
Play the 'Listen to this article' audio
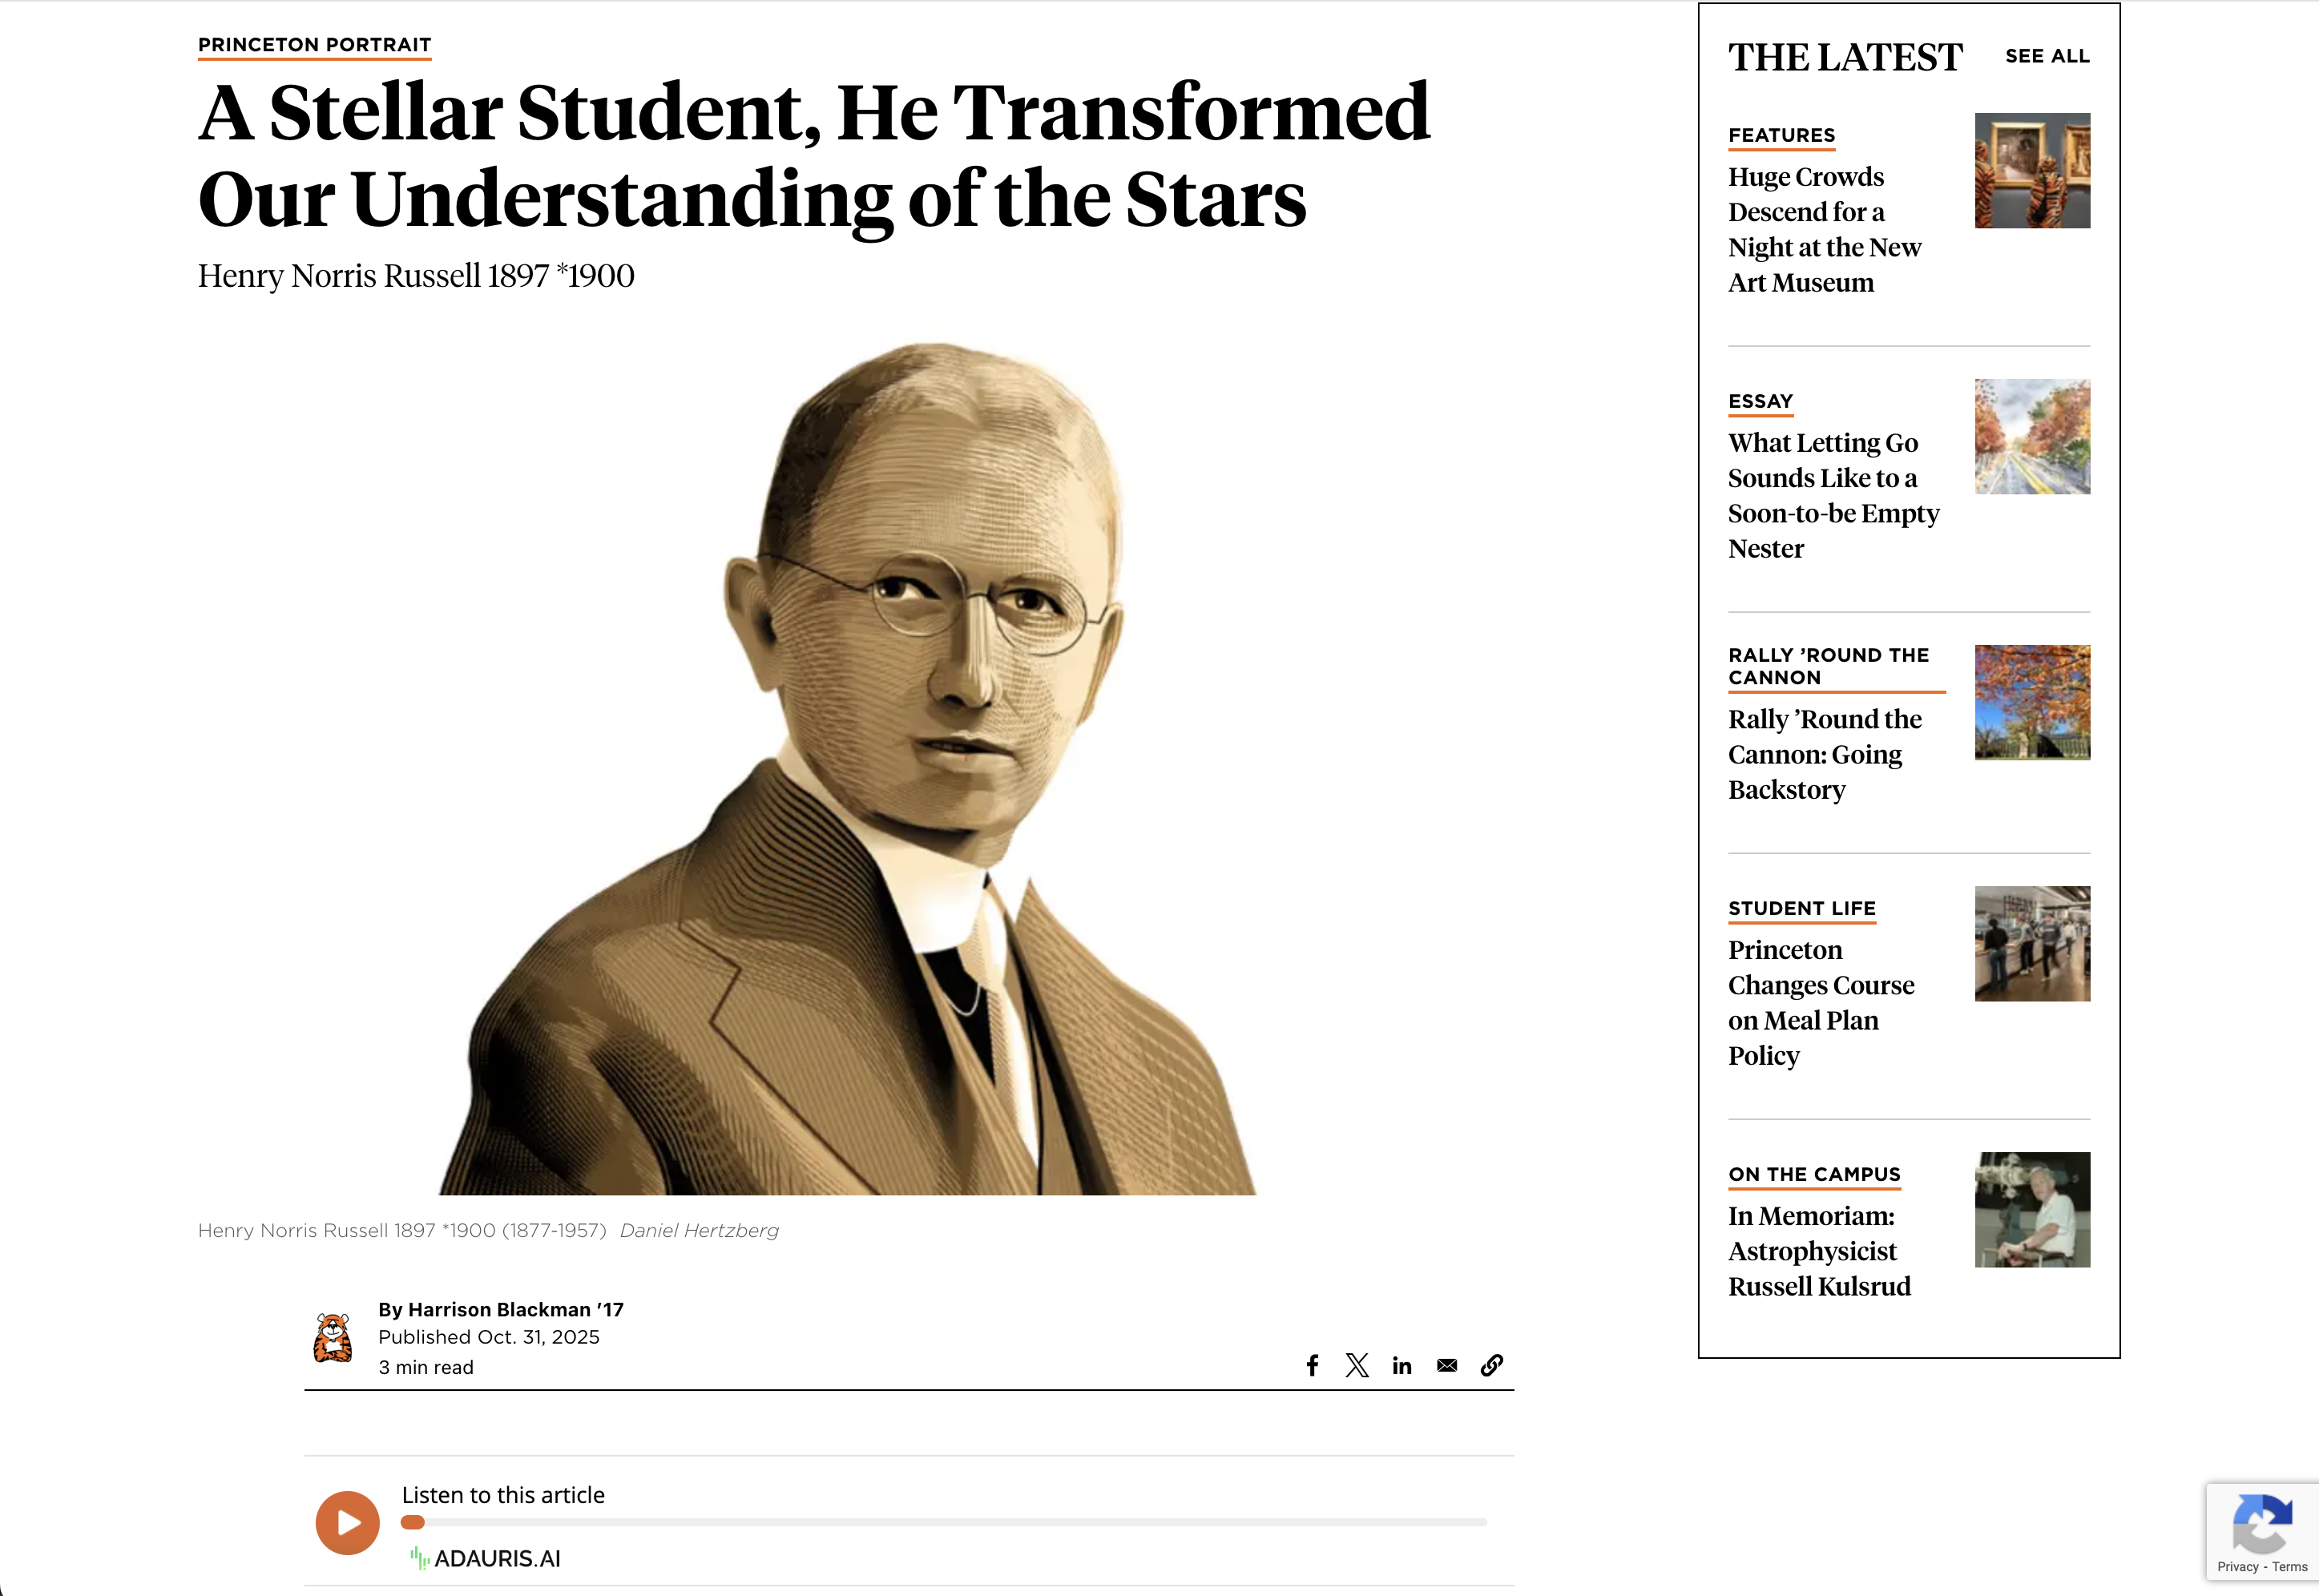(346, 1522)
